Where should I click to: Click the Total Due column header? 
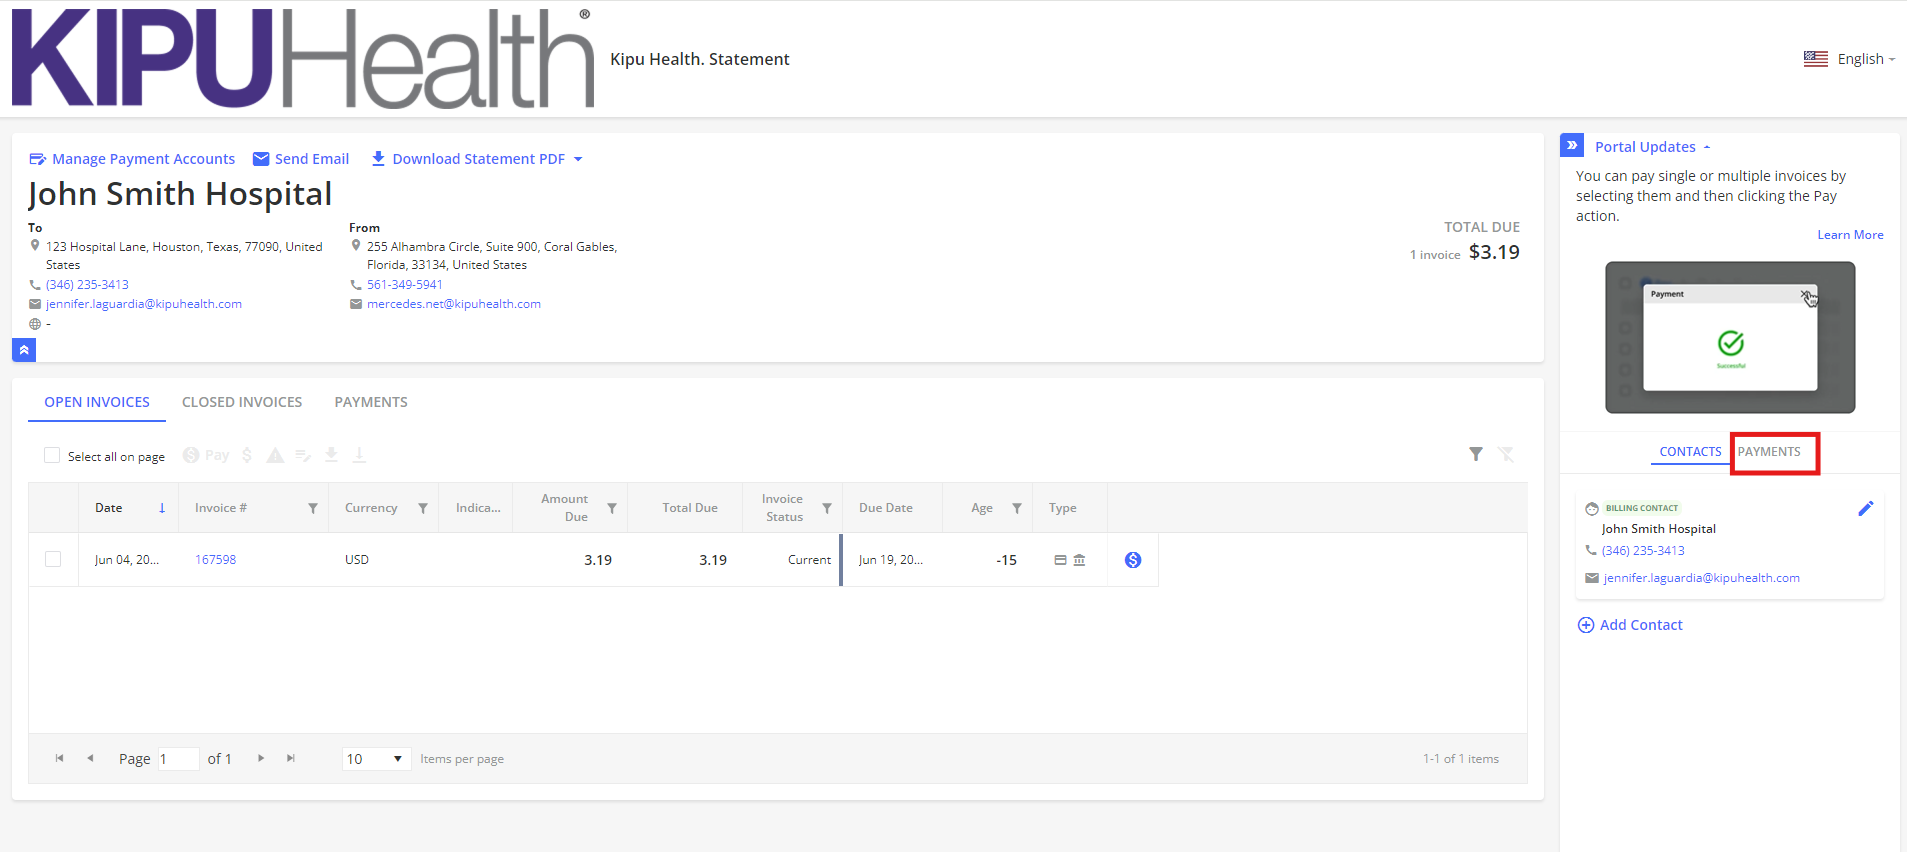690,508
